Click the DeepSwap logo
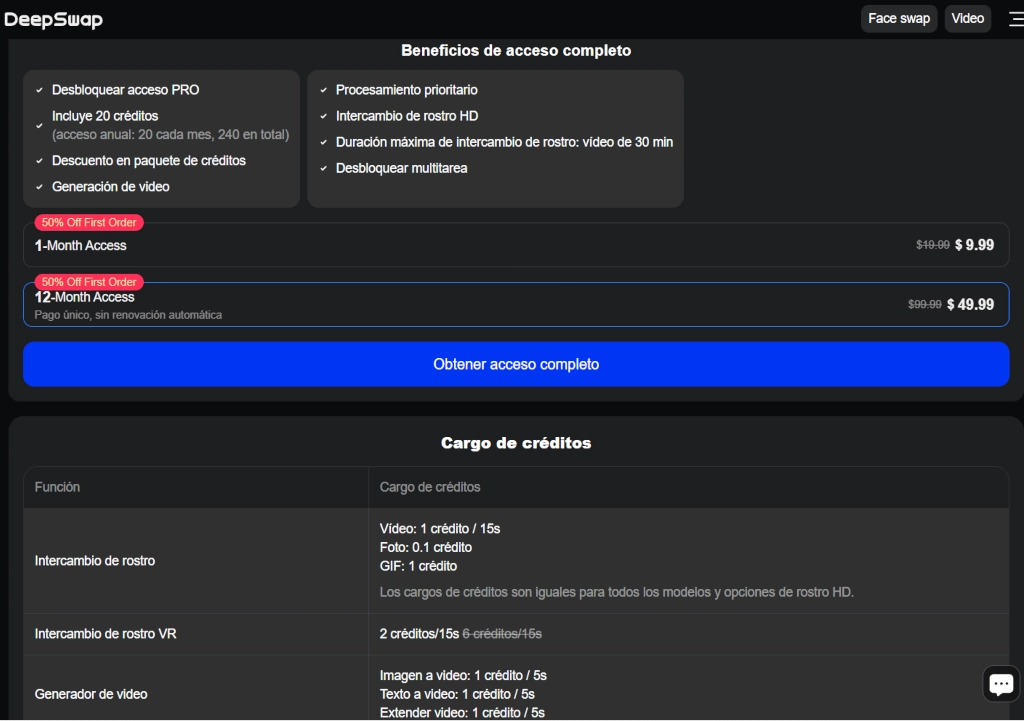This screenshot has width=1024, height=721. 54,19
